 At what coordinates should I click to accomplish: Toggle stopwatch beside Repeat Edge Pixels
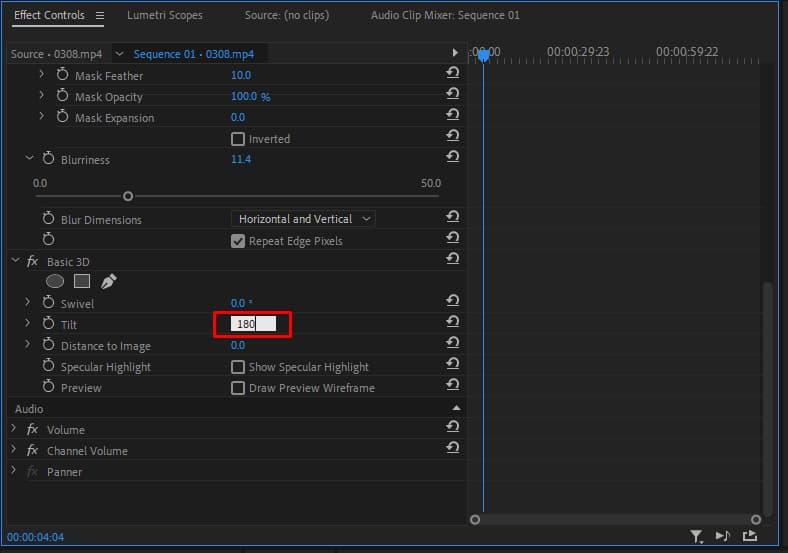48,239
